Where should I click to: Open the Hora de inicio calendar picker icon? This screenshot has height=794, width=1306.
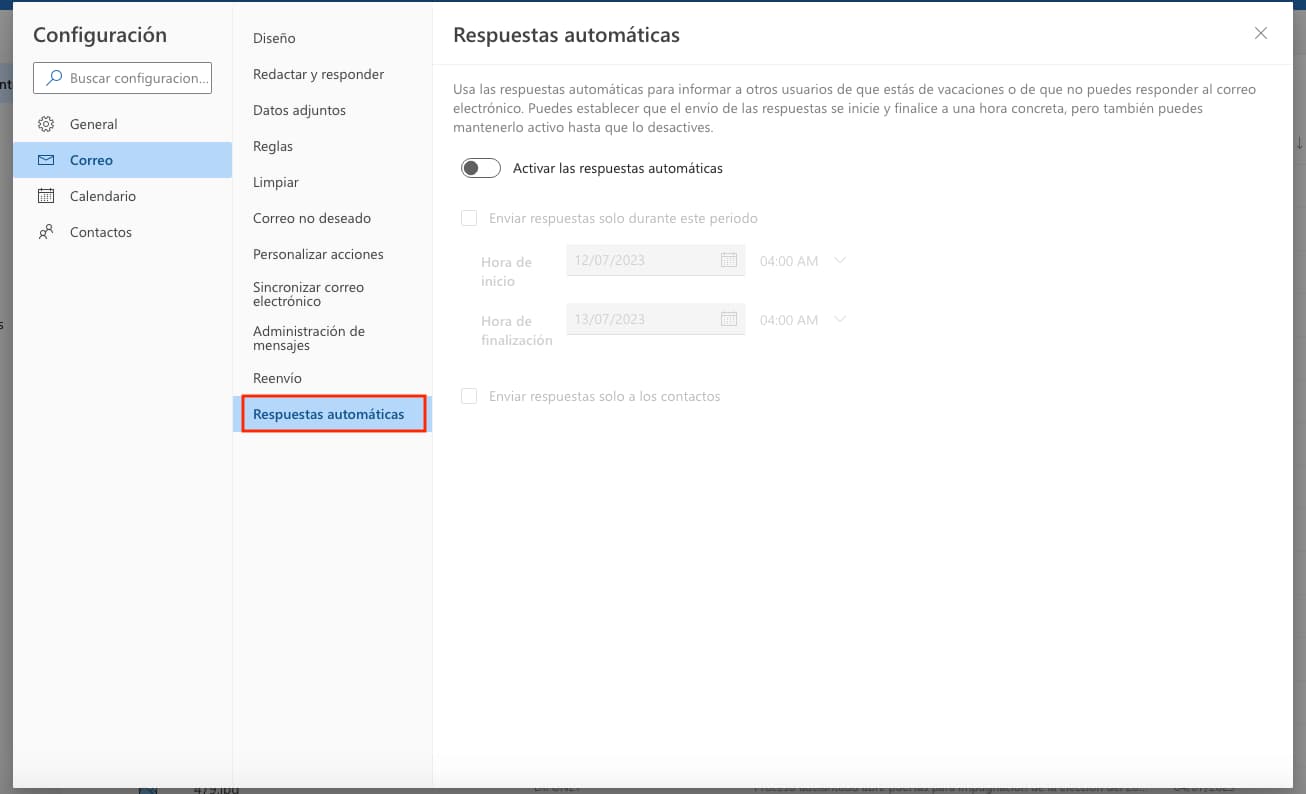(x=729, y=259)
